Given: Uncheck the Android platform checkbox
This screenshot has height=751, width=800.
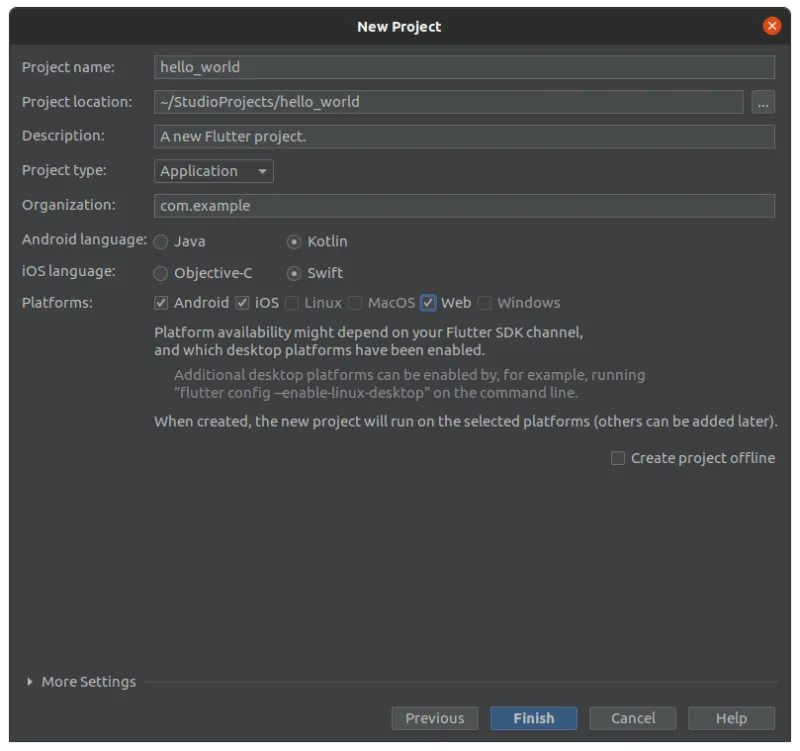Looking at the screenshot, I should (x=161, y=303).
